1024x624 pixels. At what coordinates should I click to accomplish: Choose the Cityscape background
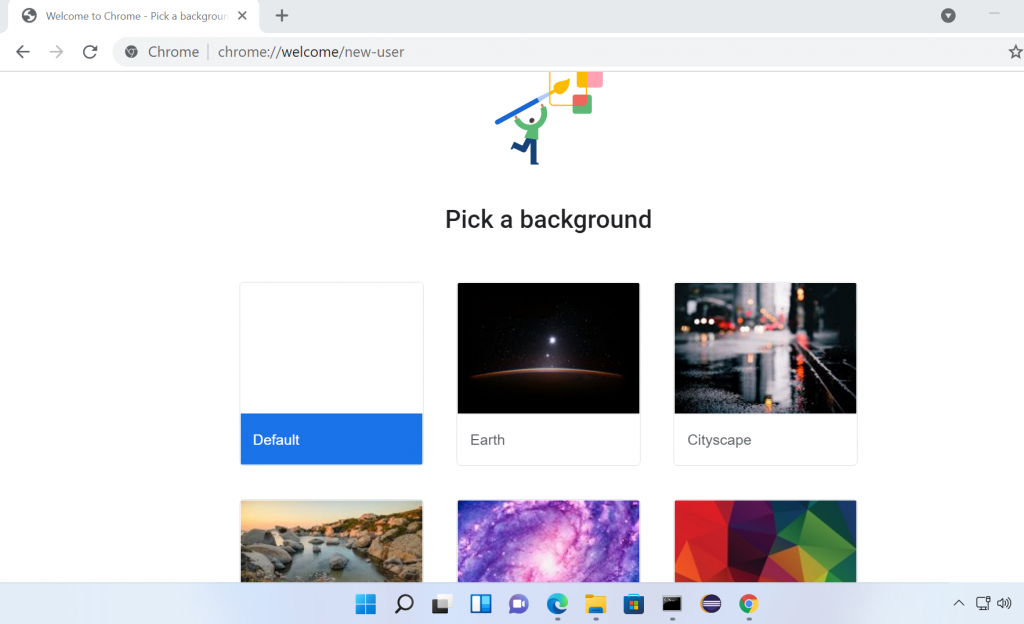point(765,348)
